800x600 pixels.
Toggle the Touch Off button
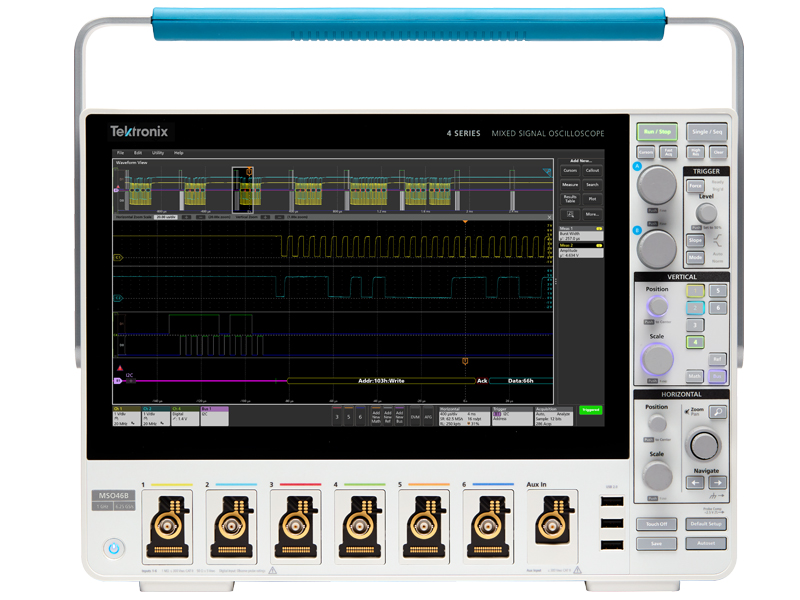pyautogui.click(x=656, y=524)
